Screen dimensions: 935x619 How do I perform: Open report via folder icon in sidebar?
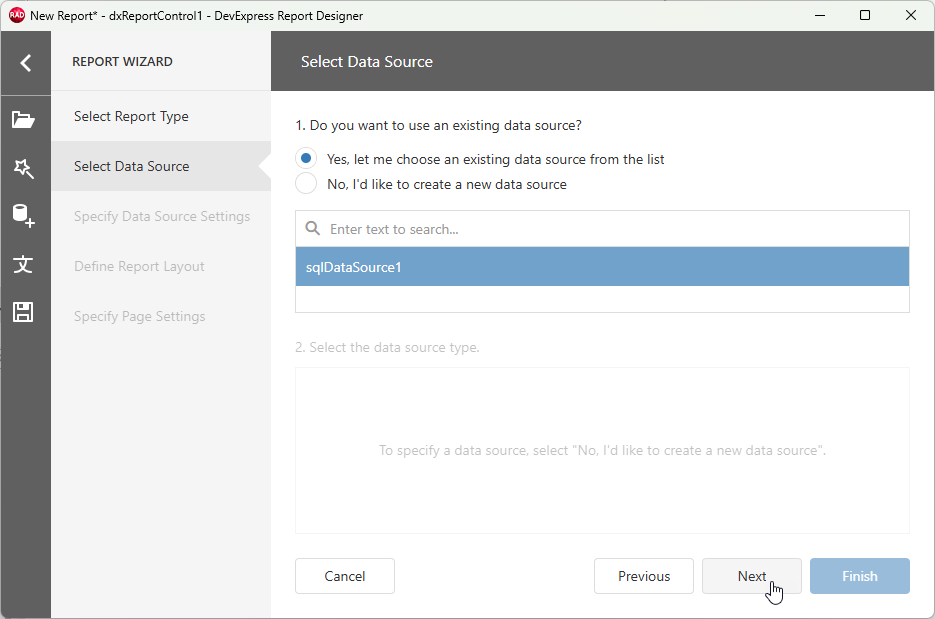click(23, 120)
